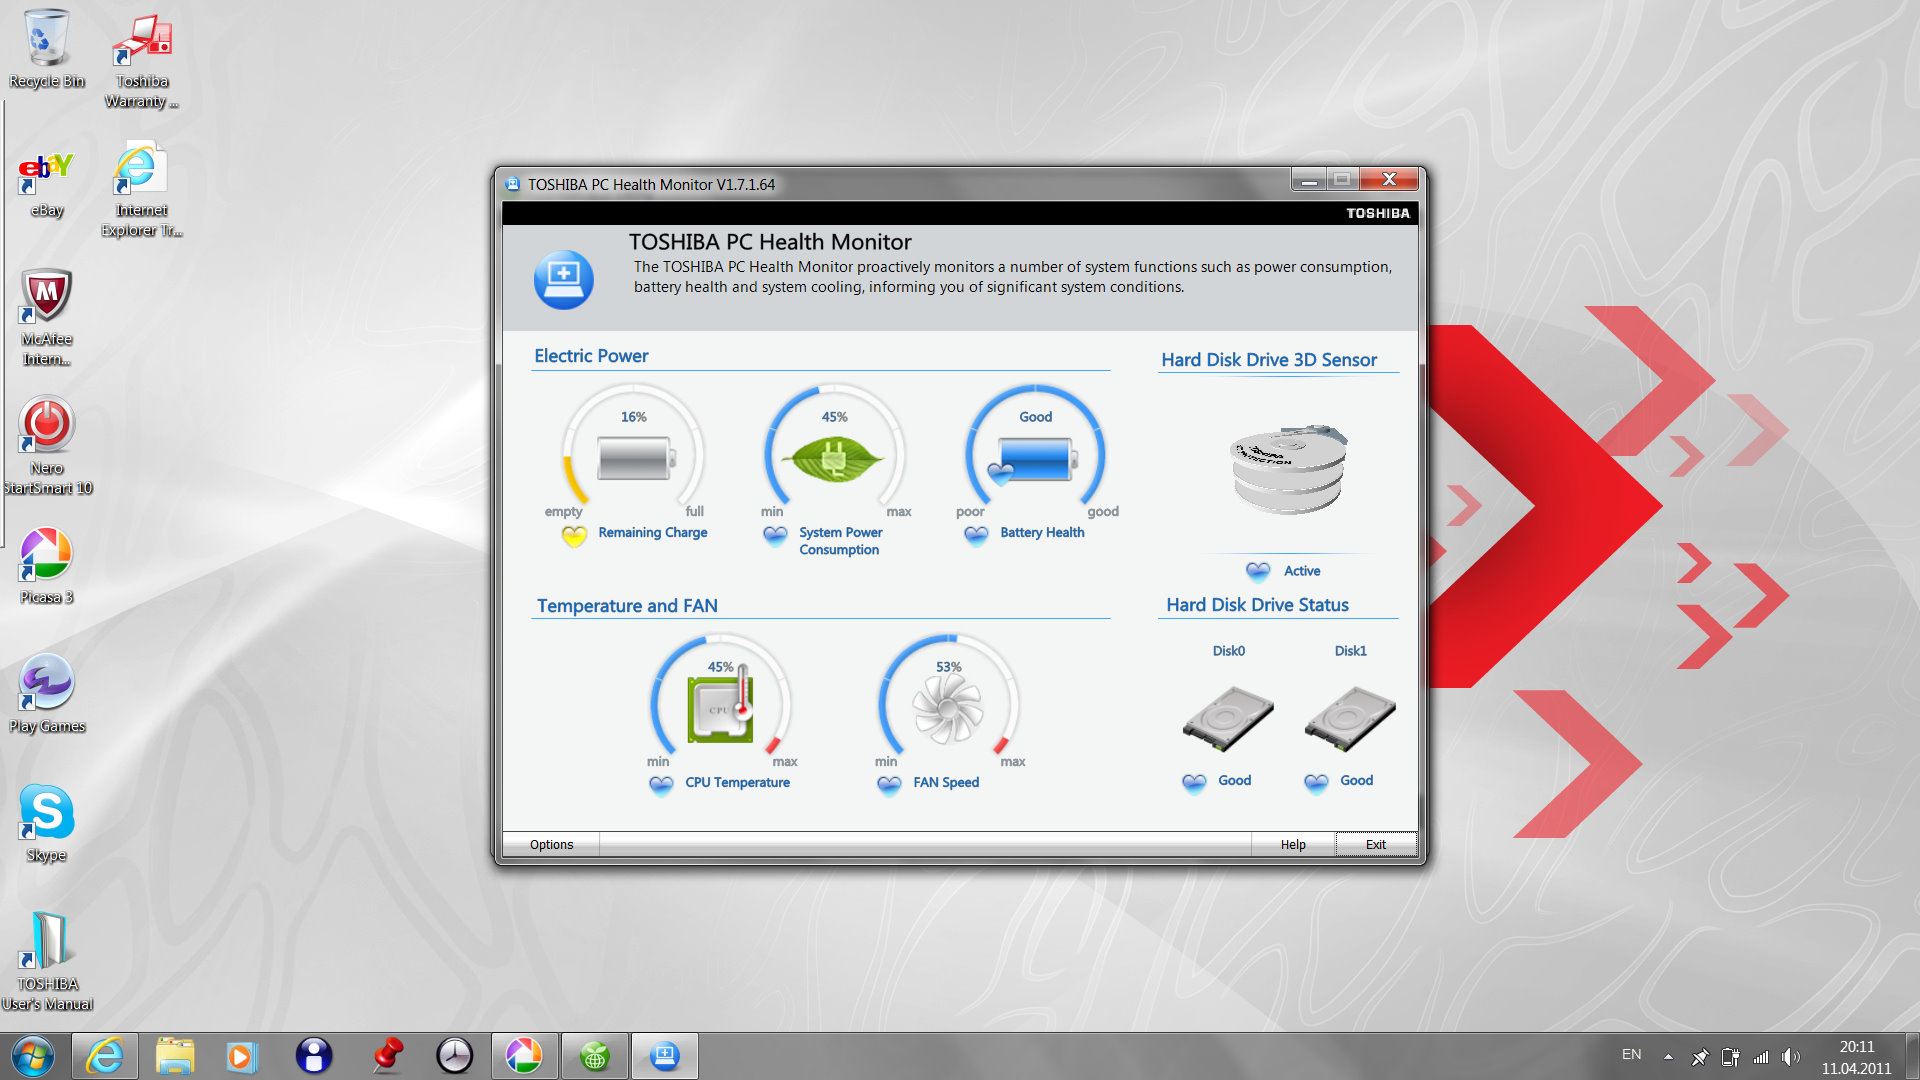Click the green globe taskbar icon
This screenshot has height=1080, width=1920.
[594, 1056]
